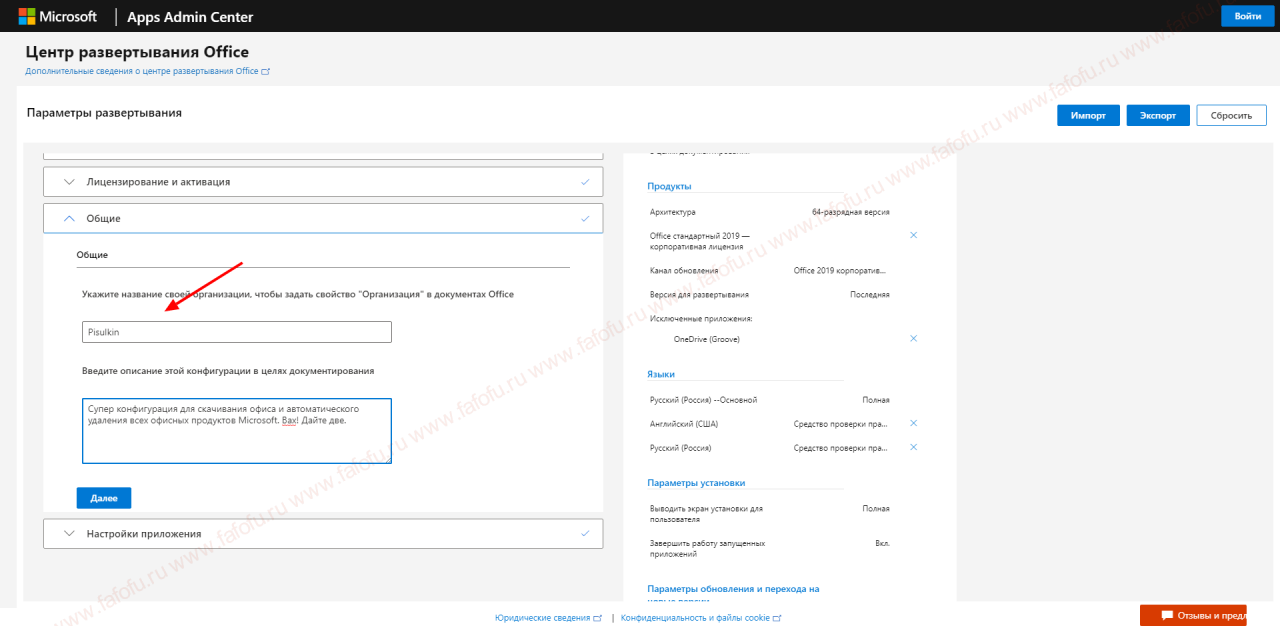Click checkmark icon on Лицензирование и активация row

(585, 182)
